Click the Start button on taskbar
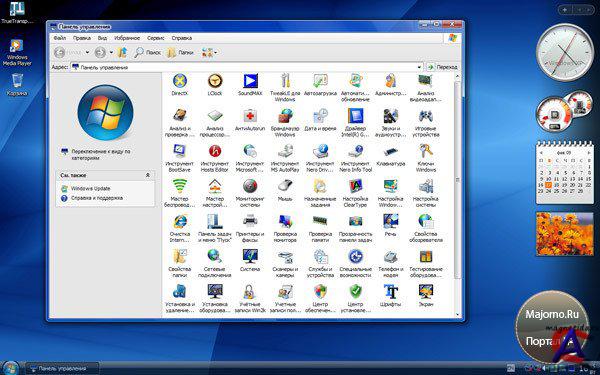The height and width of the screenshot is (375, 600). [10, 368]
